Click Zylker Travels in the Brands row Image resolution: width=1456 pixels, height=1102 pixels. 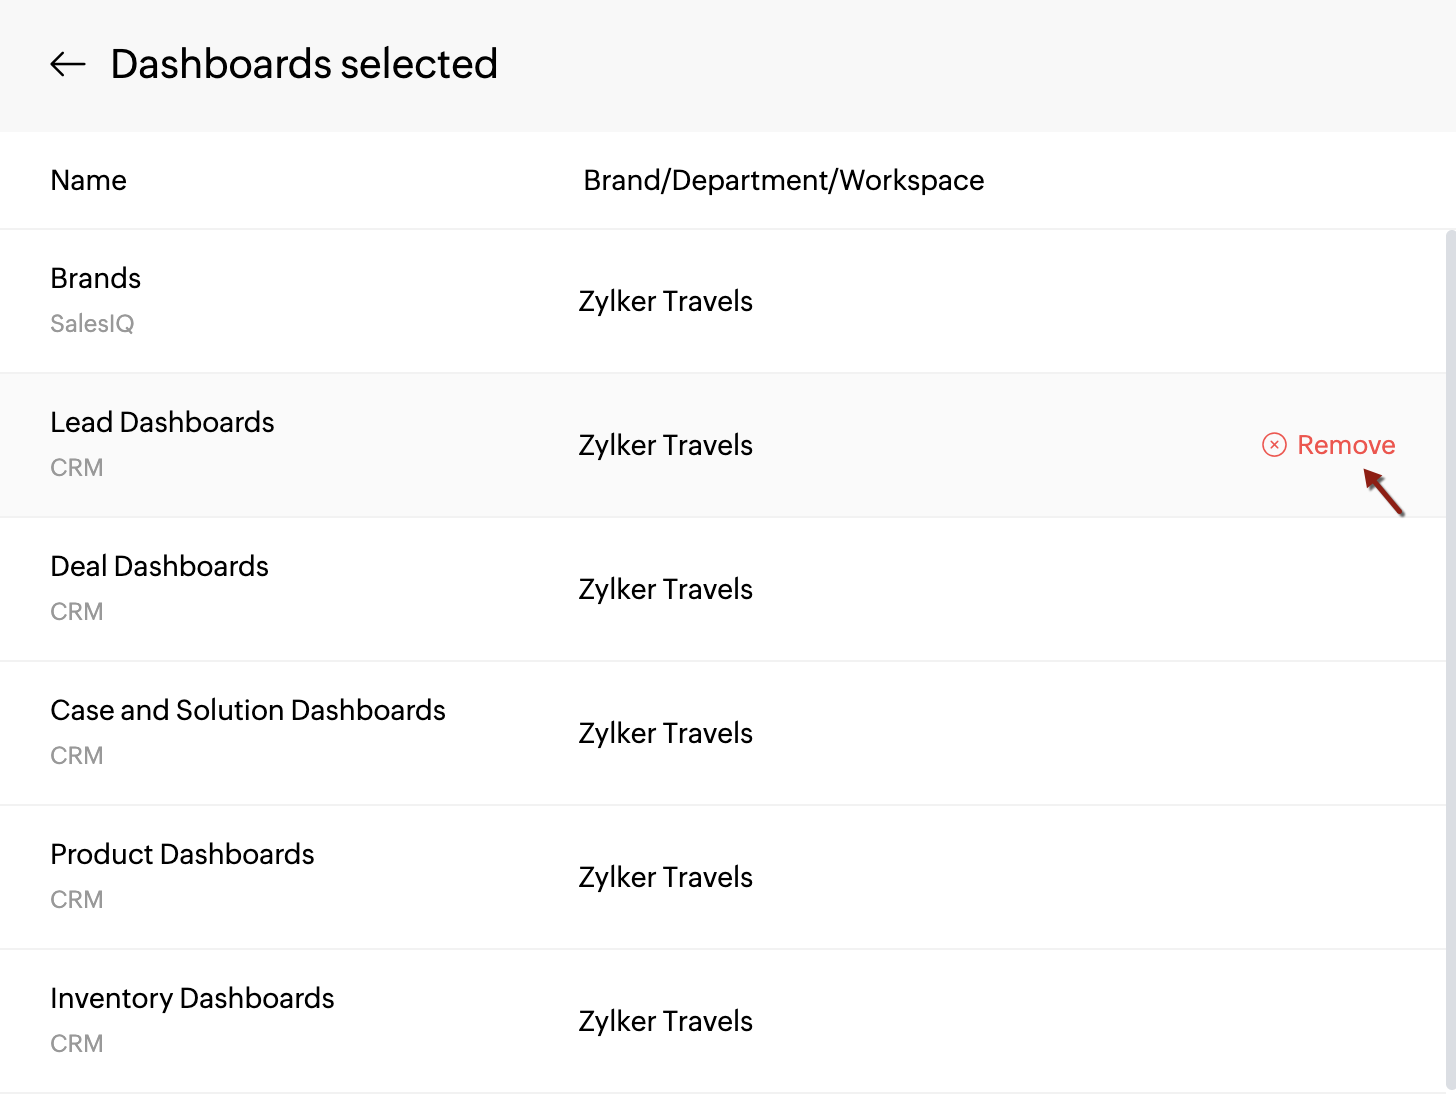[x=666, y=301]
